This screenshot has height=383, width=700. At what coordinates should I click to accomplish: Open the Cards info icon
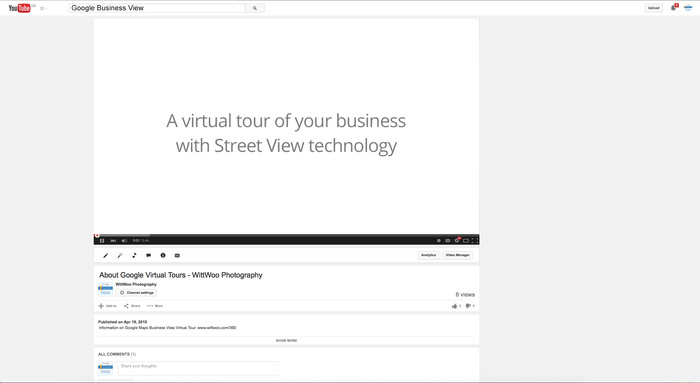click(163, 256)
